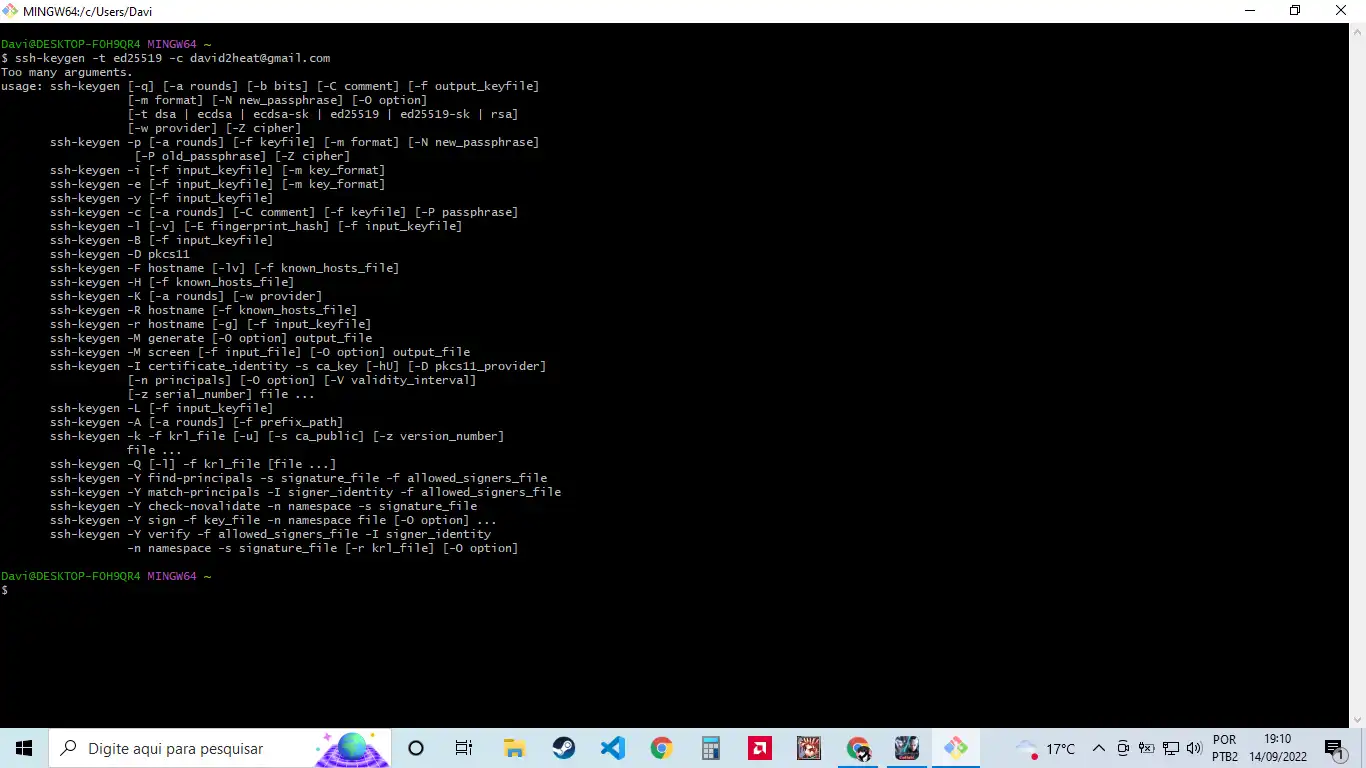
Task: Launch Visual Studio Code from taskbar
Action: [x=612, y=748]
